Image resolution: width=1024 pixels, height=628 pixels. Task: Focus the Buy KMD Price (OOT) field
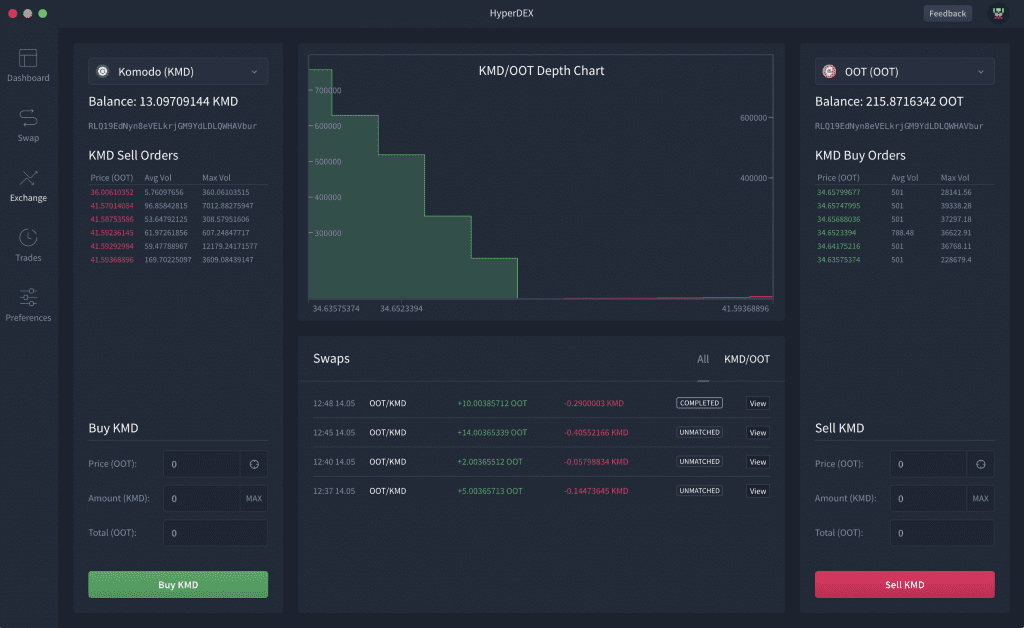pyautogui.click(x=202, y=464)
